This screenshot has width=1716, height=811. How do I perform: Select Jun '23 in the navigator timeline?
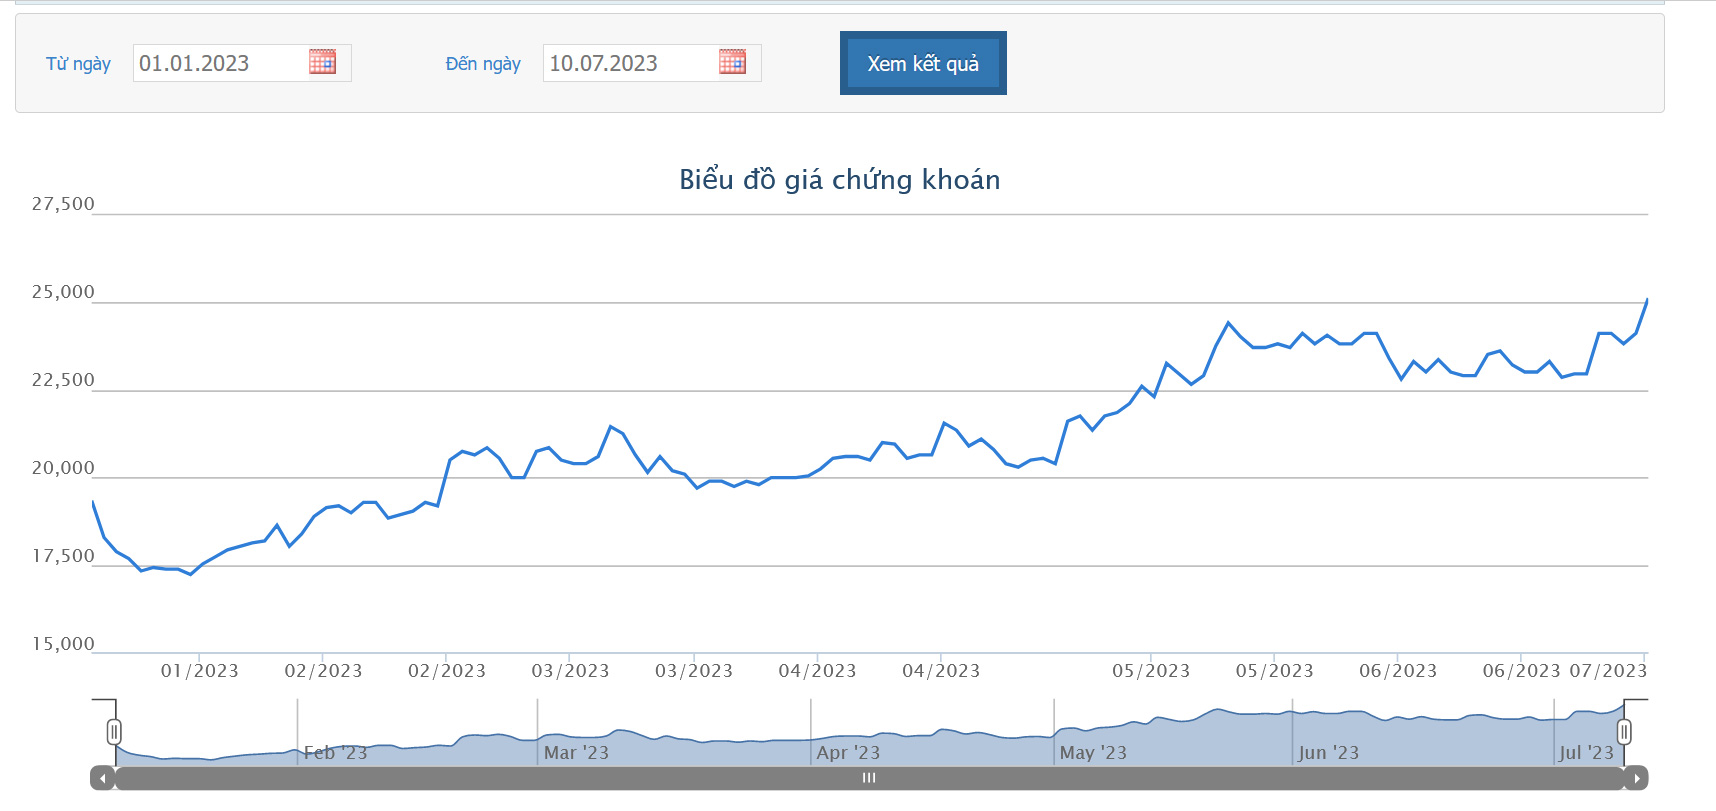1328,753
